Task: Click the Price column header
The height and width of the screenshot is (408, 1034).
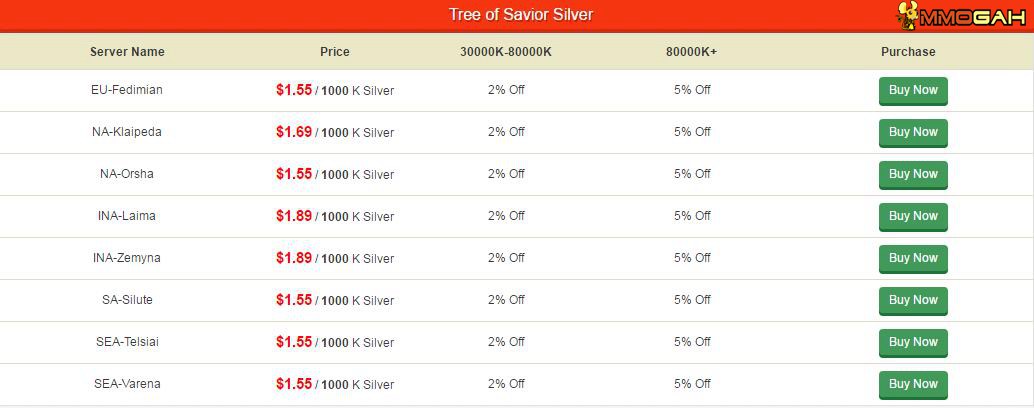Action: tap(334, 51)
